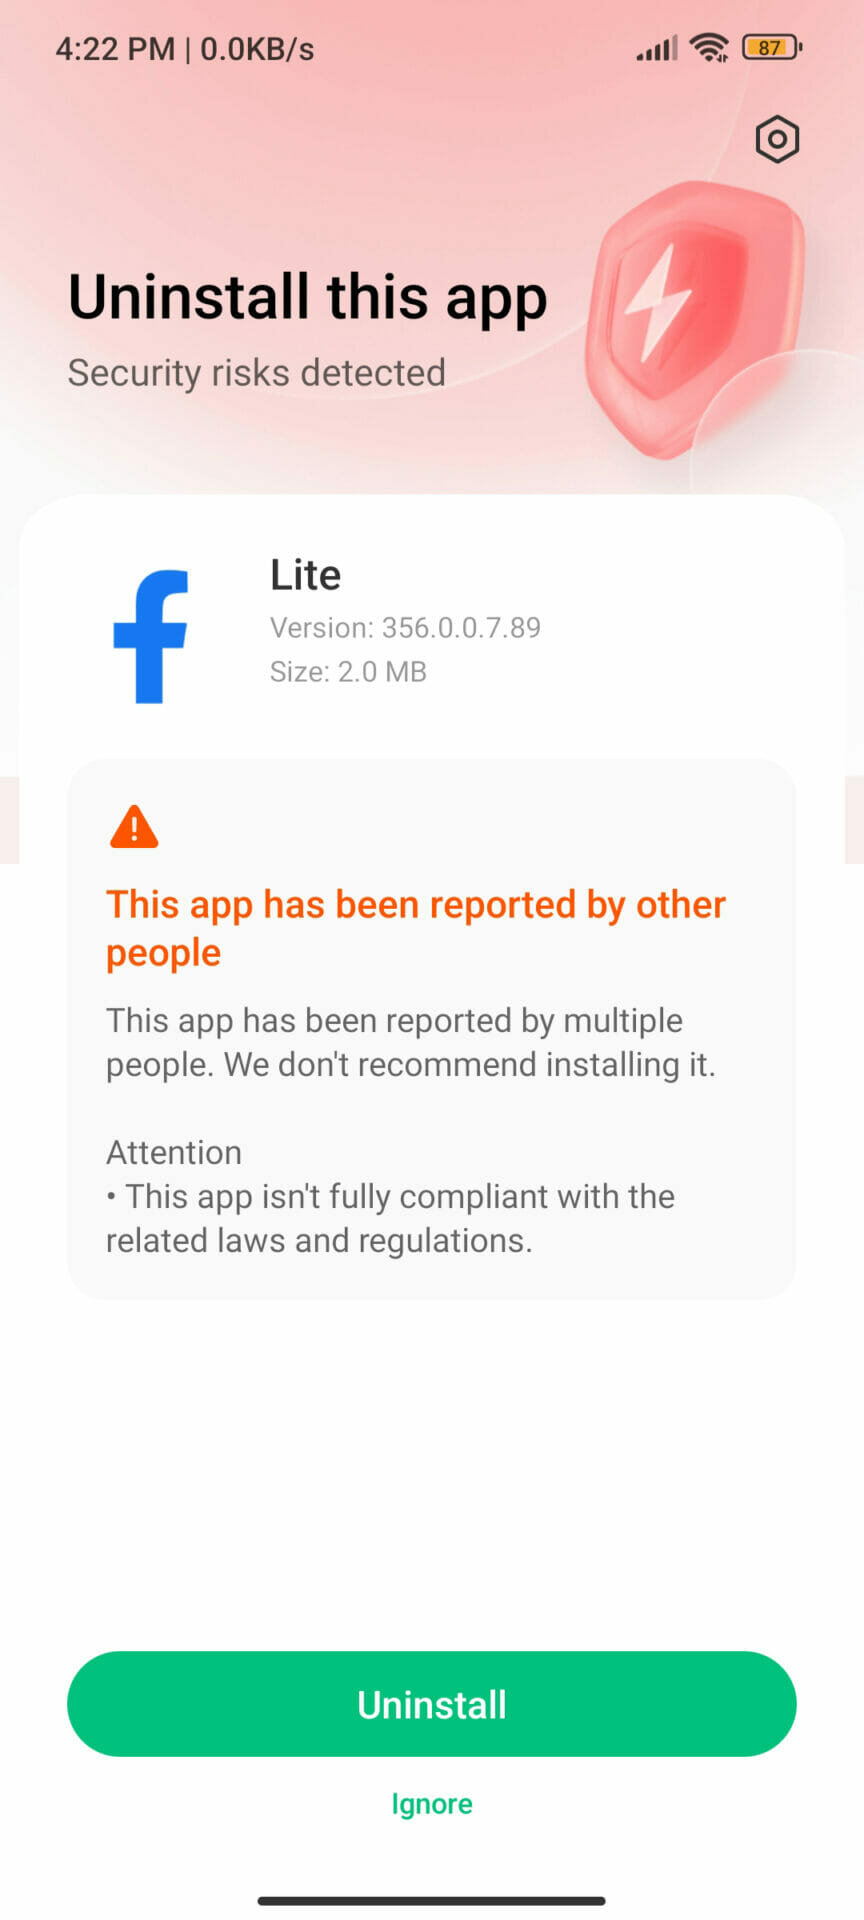
Task: Tap the app name "Lite"
Action: point(305,575)
